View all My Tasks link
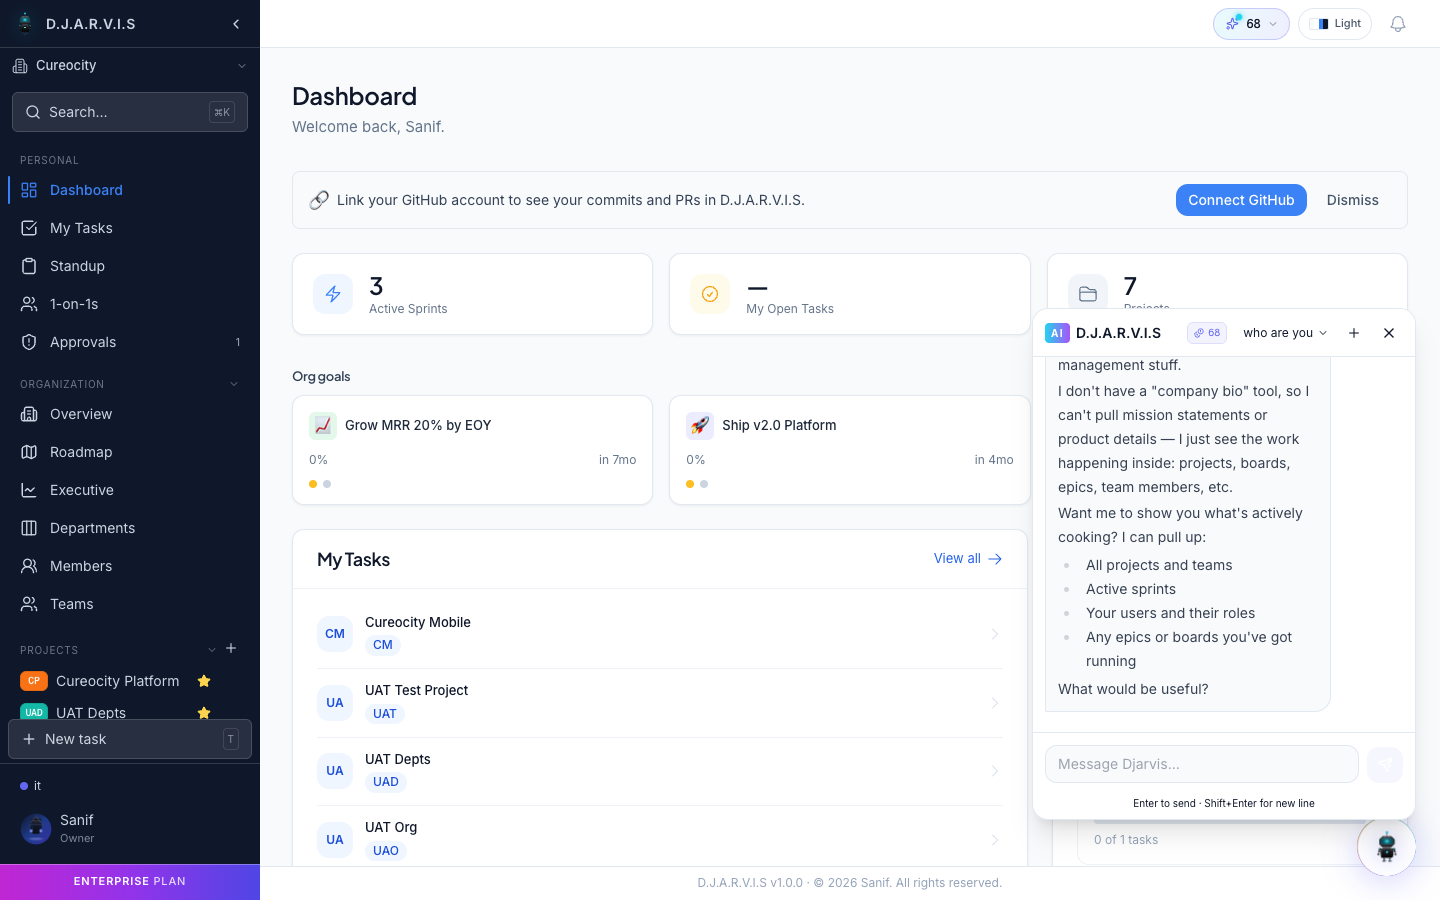 [968, 559]
